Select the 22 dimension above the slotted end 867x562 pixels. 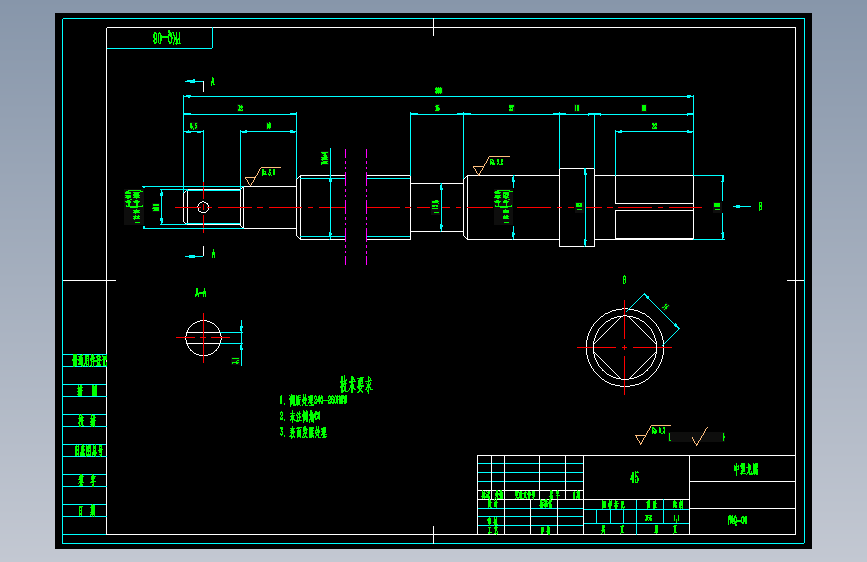point(654,126)
